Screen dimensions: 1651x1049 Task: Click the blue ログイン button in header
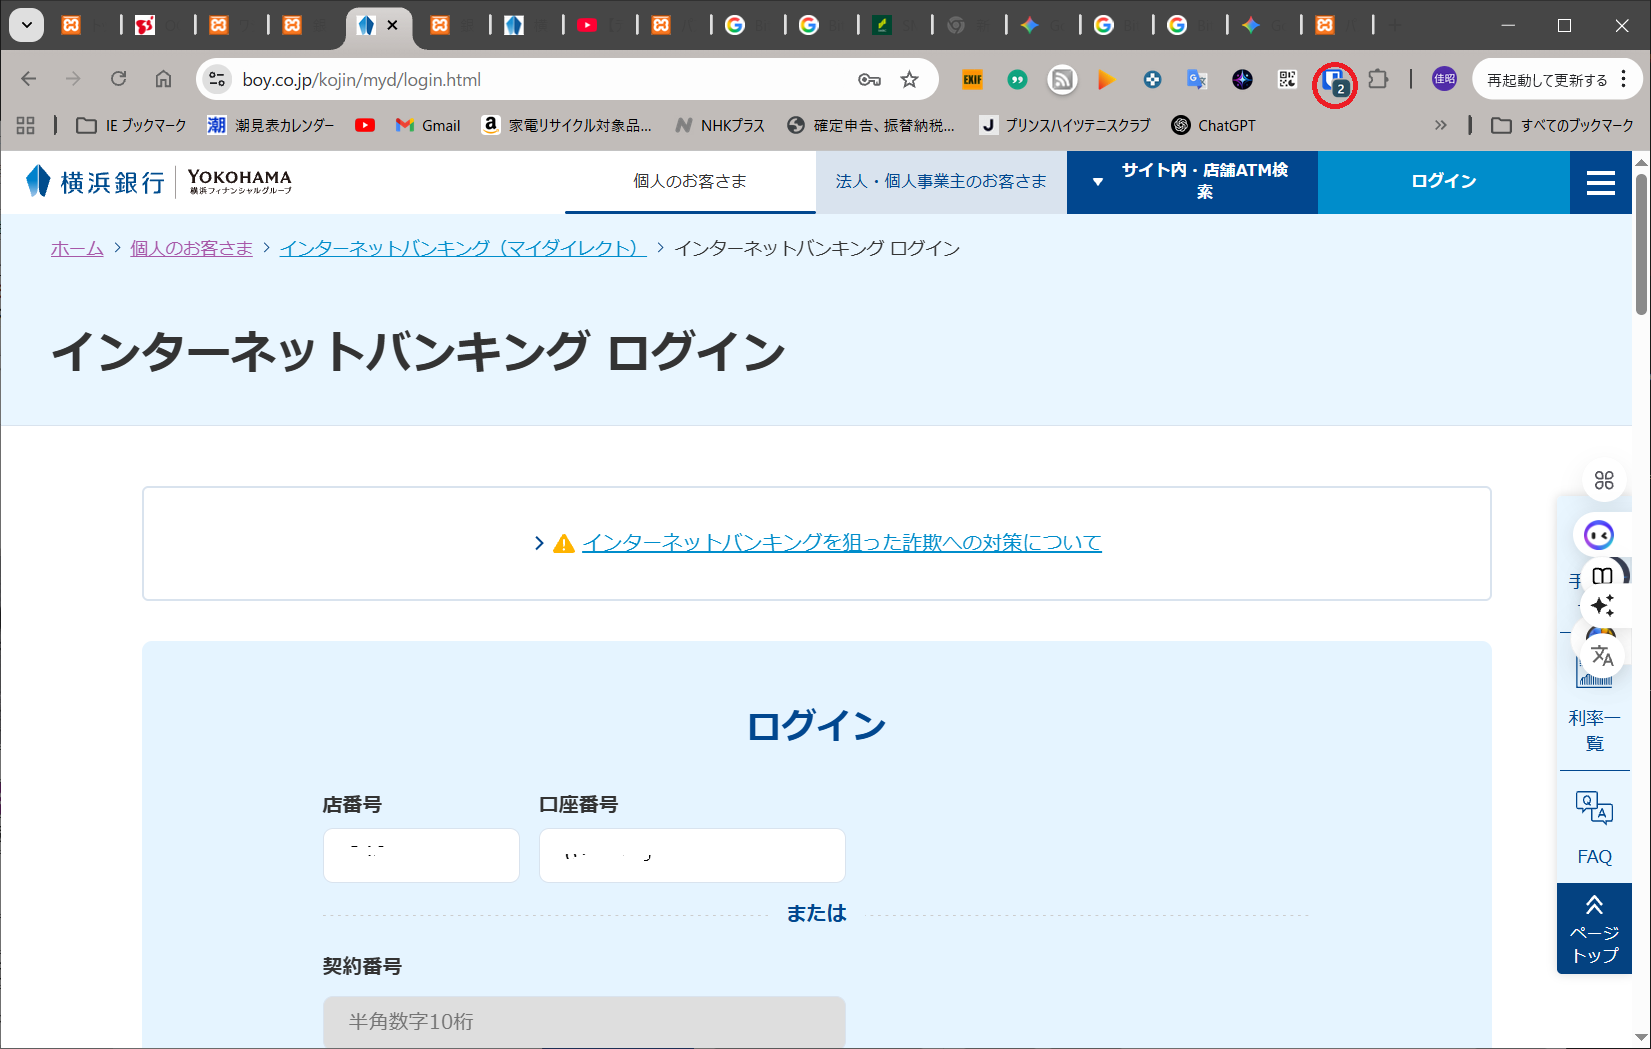1443,182
